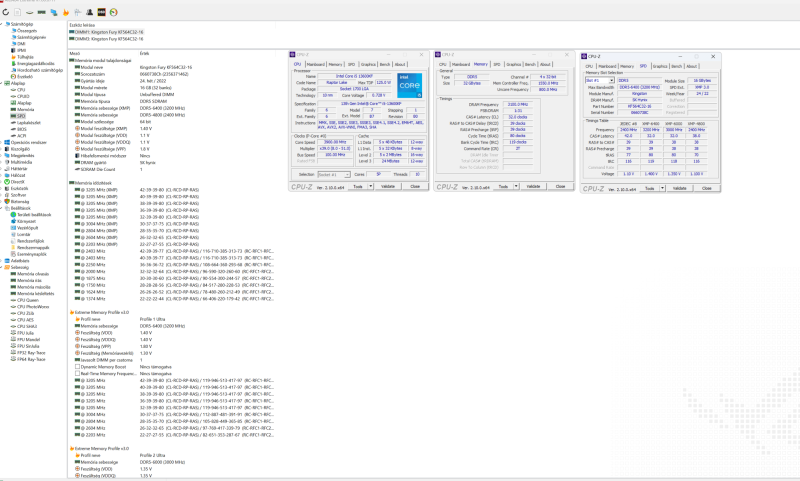Click the Mező column header
This screenshot has width=800, height=481.
(74, 53)
